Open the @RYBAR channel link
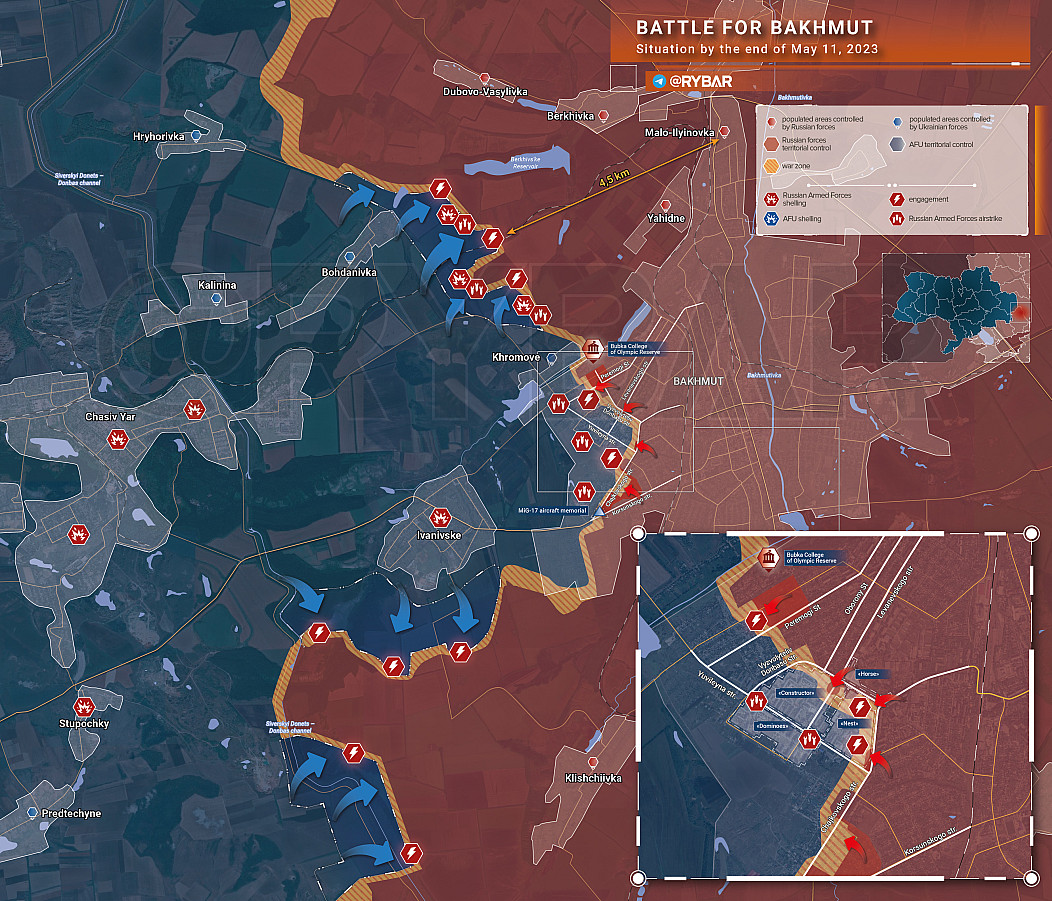 pyautogui.click(x=704, y=82)
